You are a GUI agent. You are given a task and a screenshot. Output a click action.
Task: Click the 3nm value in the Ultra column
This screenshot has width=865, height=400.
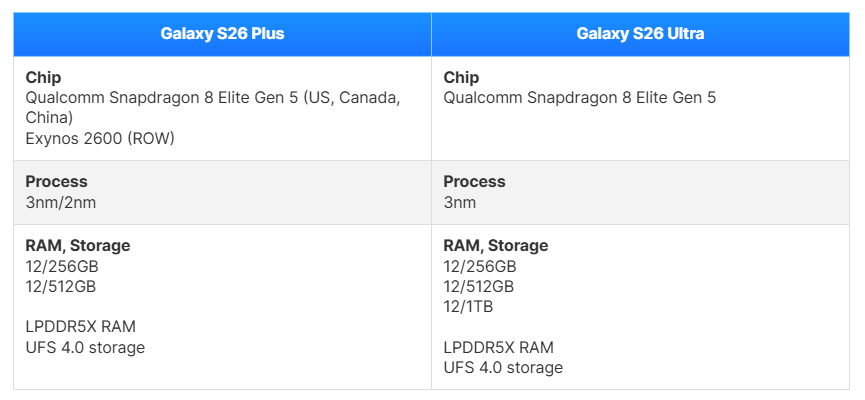pos(460,203)
